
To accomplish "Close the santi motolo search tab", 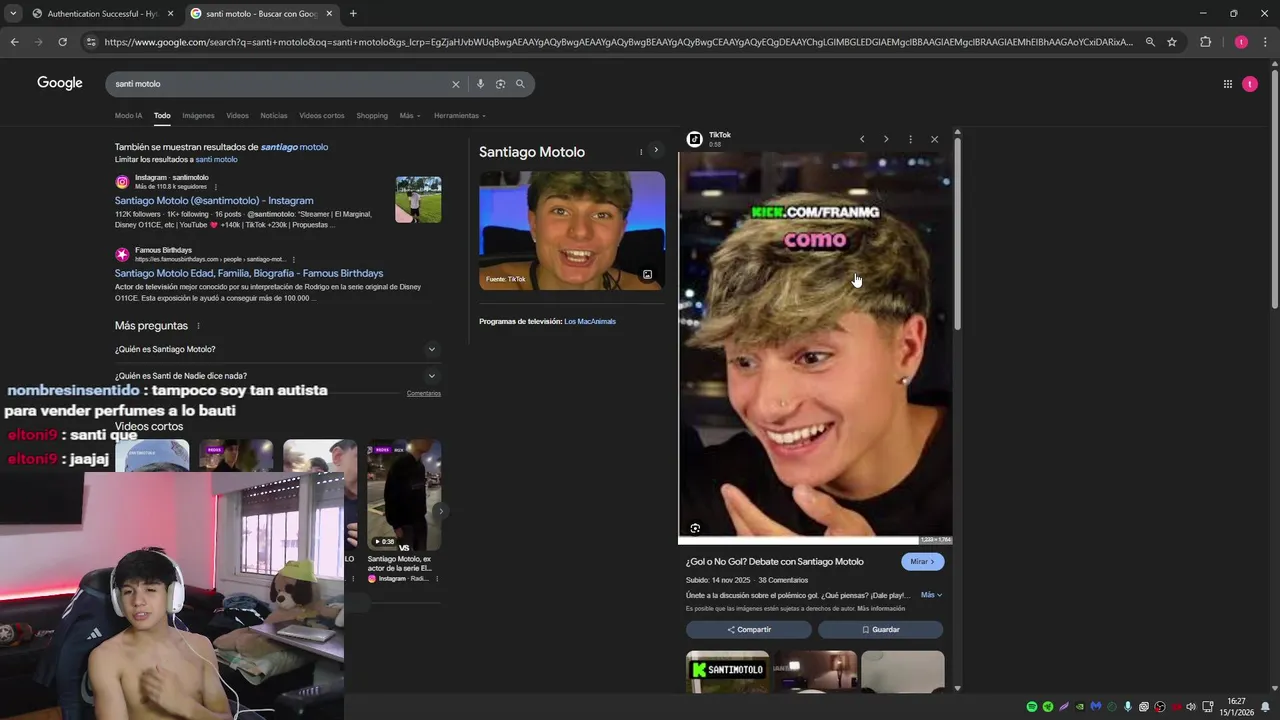I will (x=329, y=13).
